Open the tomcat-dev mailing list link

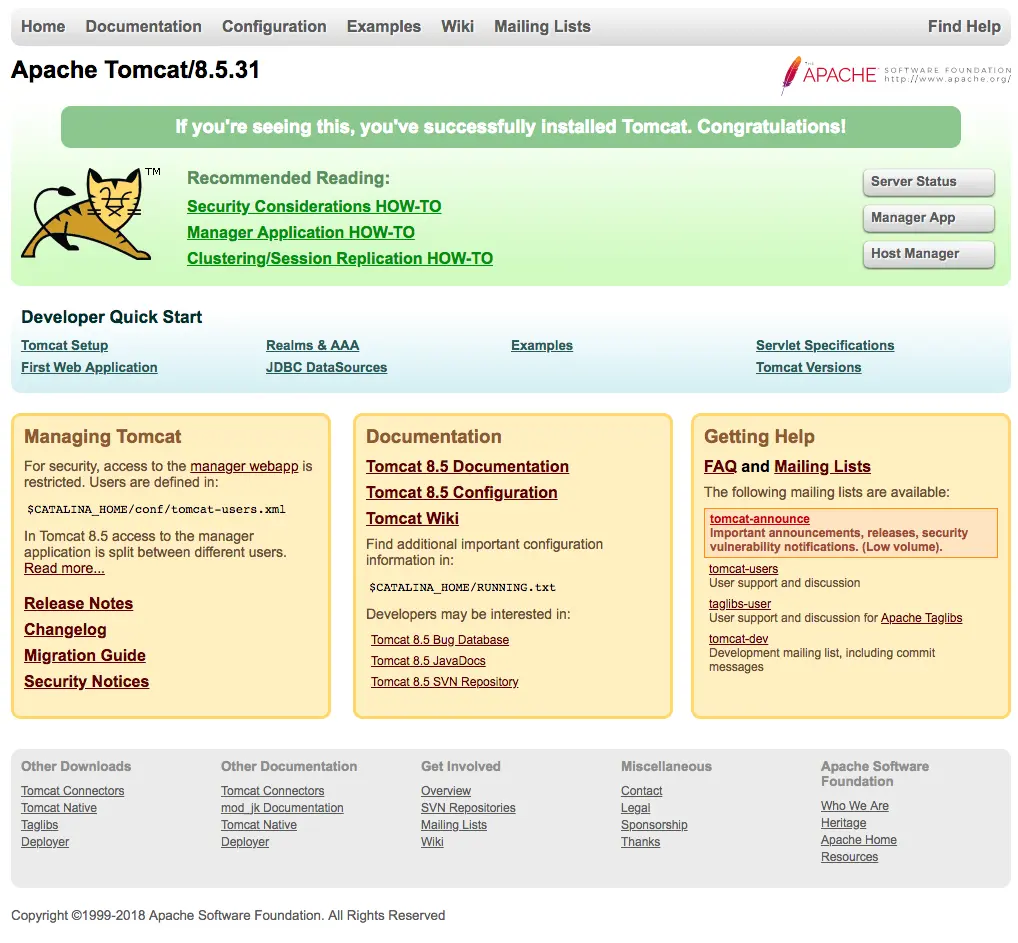(x=738, y=639)
